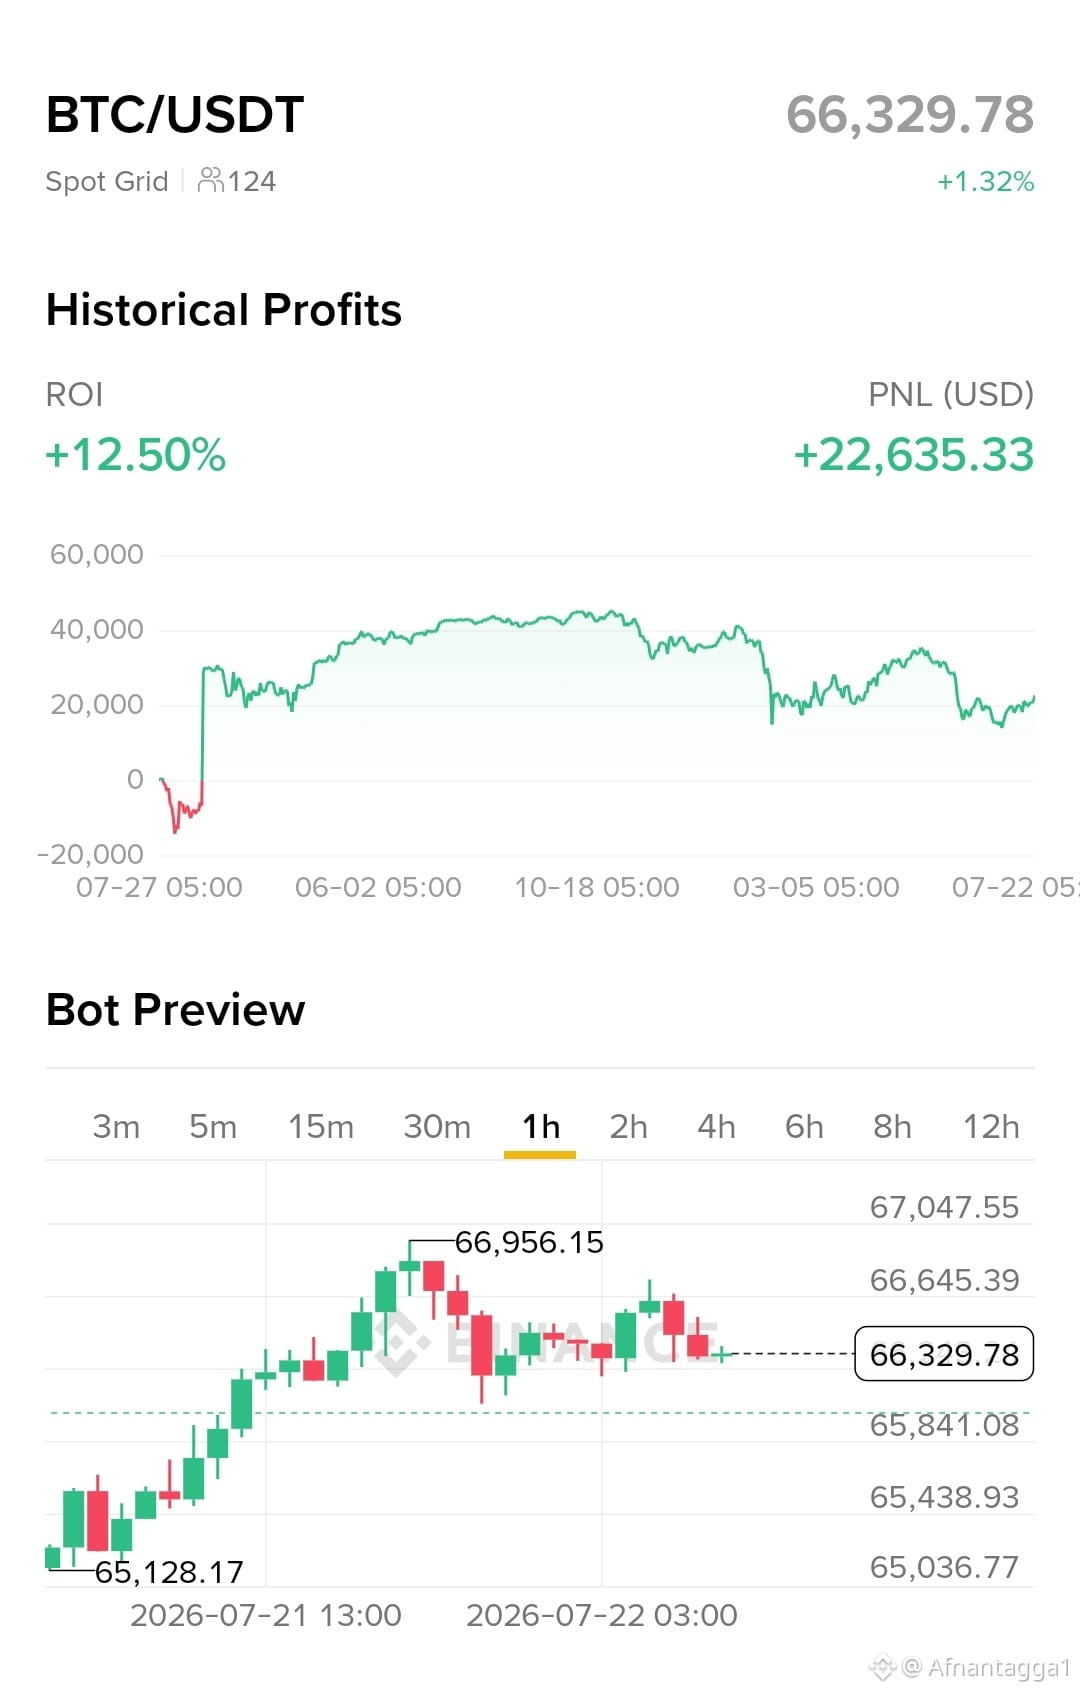Switch to the 30m interval
The width and height of the screenshot is (1080, 1692).
pyautogui.click(x=437, y=1126)
